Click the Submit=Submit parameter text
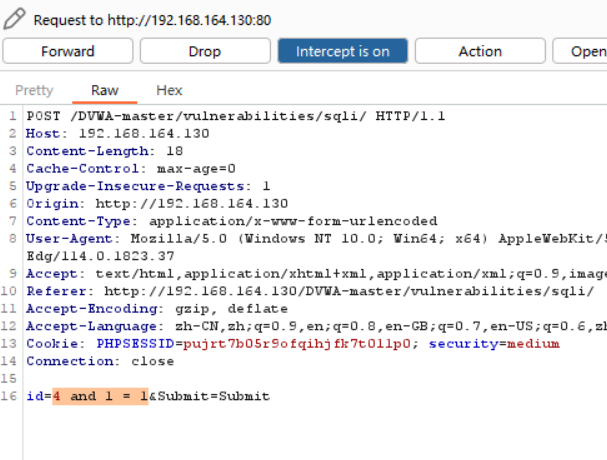Viewport: 607px width, 460px height. [x=214, y=396]
